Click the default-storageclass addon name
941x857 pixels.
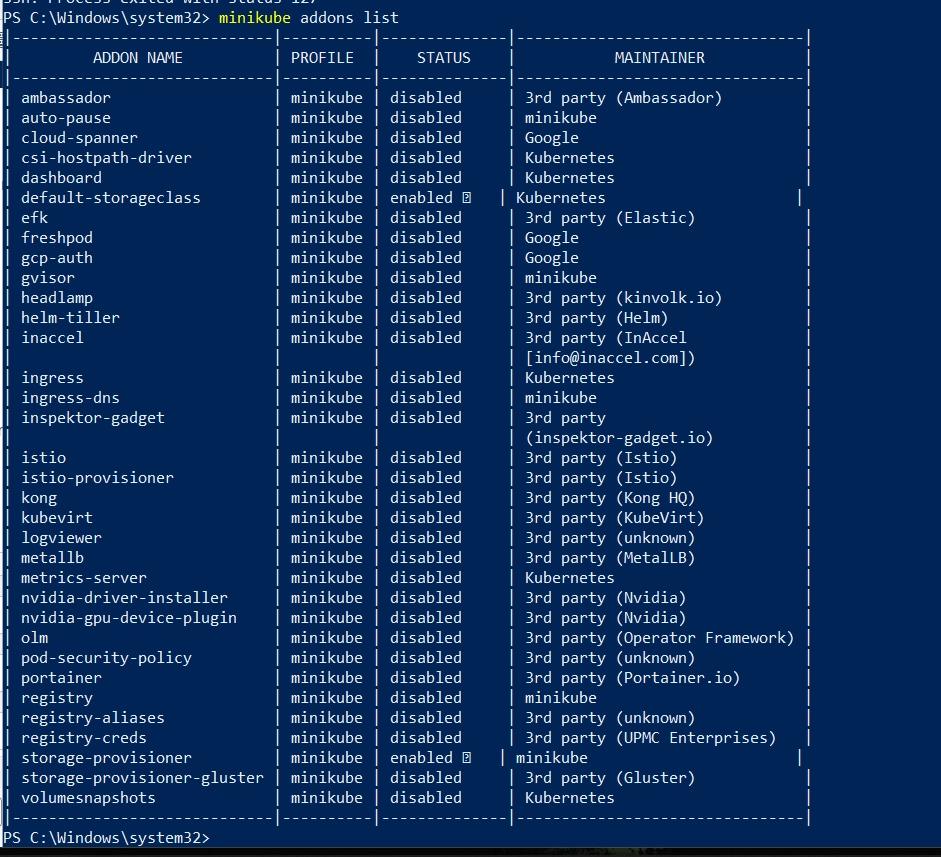coord(110,198)
